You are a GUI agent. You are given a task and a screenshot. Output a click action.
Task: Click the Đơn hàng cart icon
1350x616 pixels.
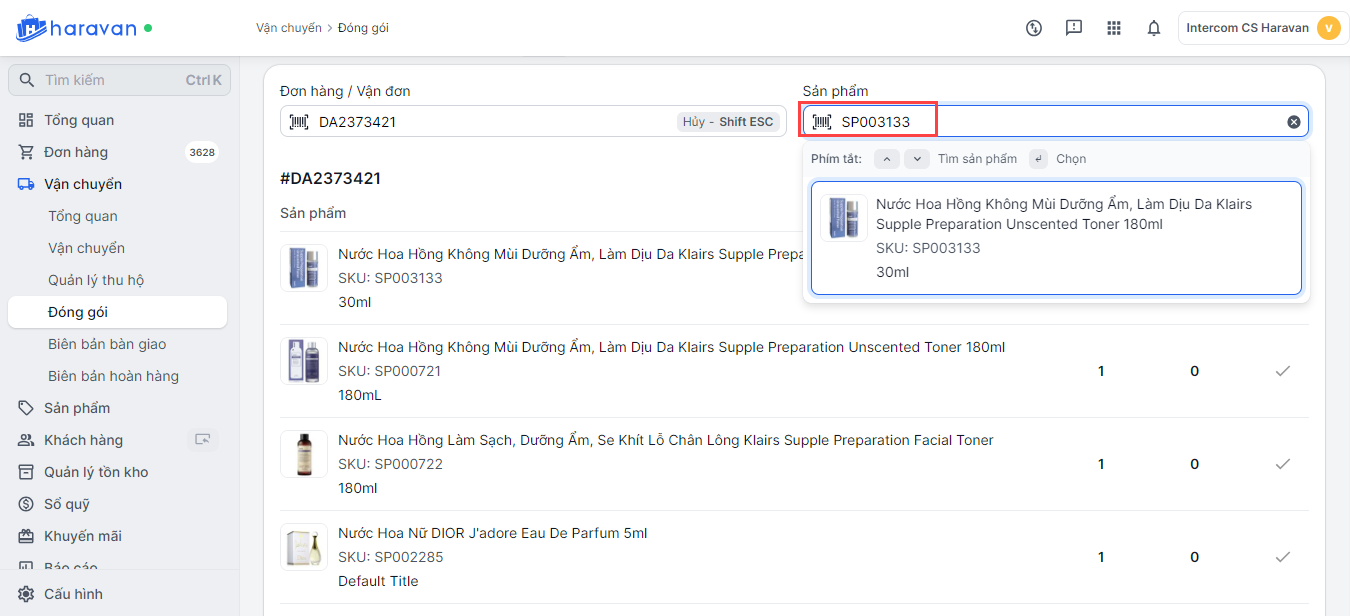26,152
